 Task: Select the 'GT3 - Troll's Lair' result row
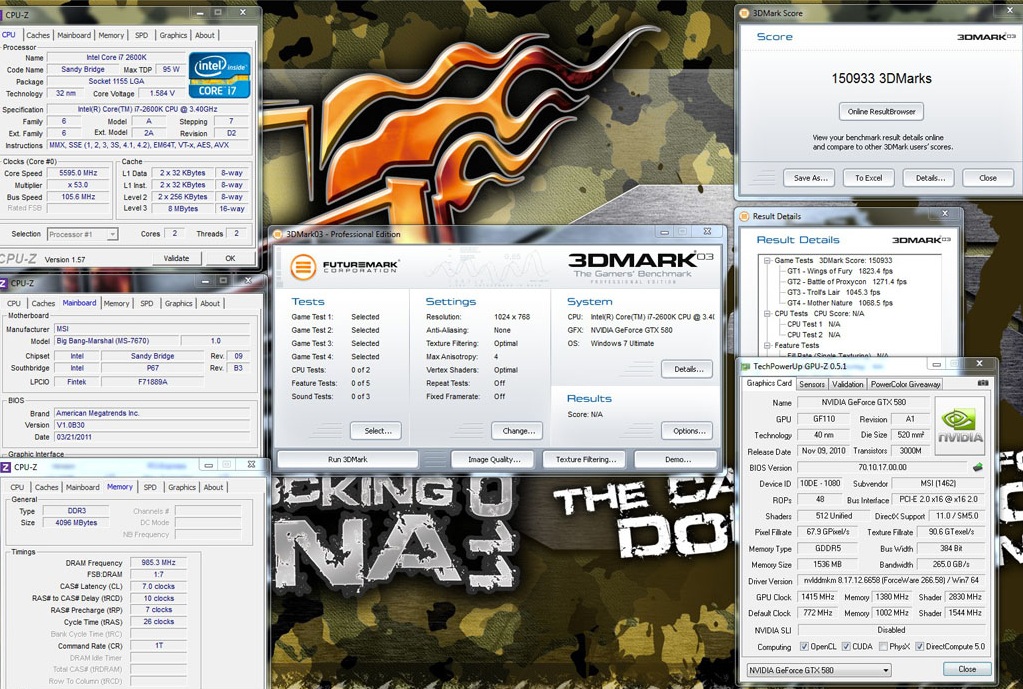833,292
